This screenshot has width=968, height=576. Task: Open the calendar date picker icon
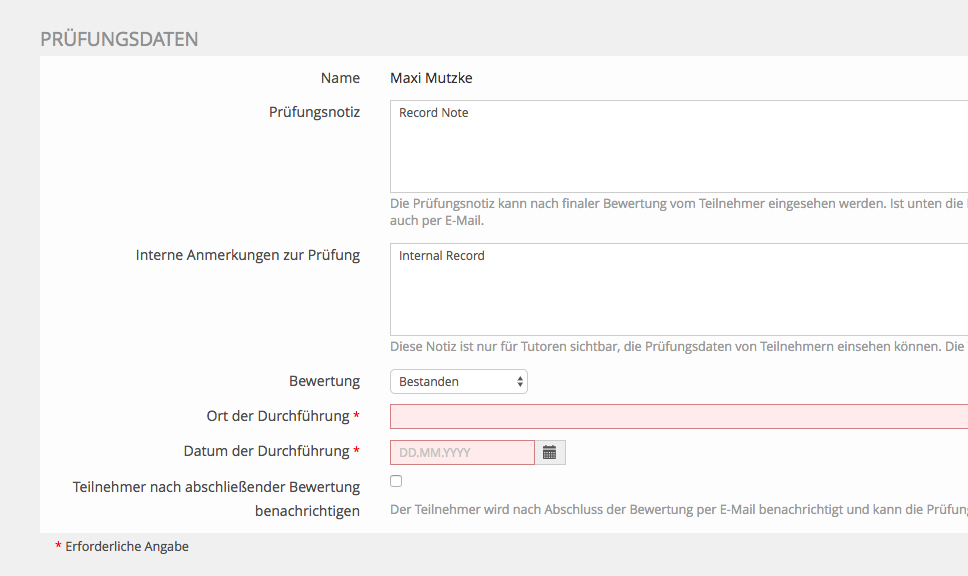click(550, 453)
